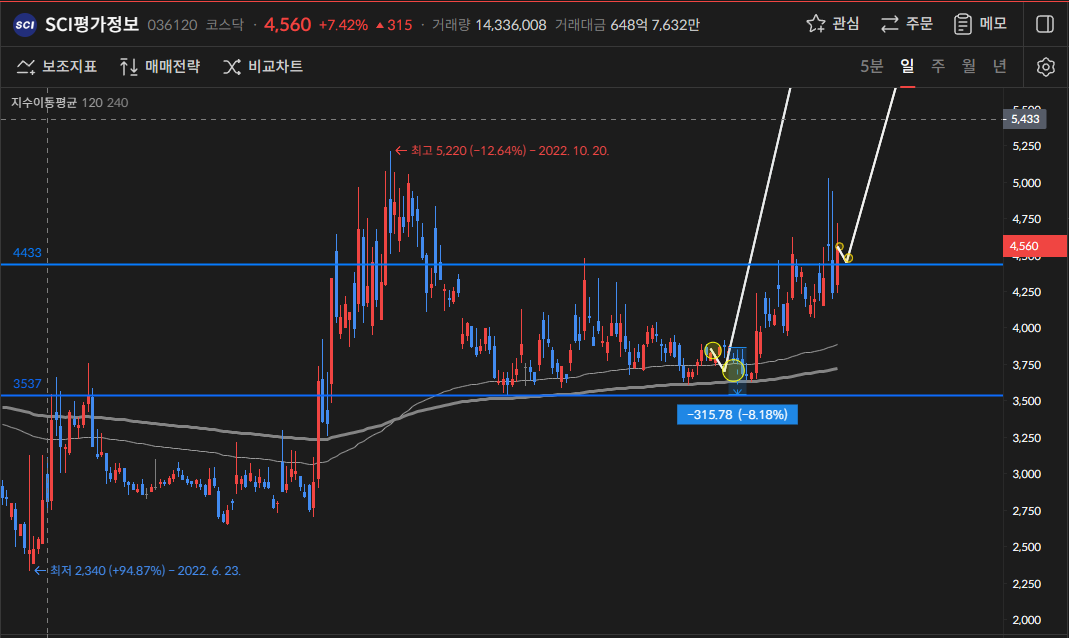Open 보조지표 indicators menu
The width and height of the screenshot is (1069, 638).
pos(57,66)
